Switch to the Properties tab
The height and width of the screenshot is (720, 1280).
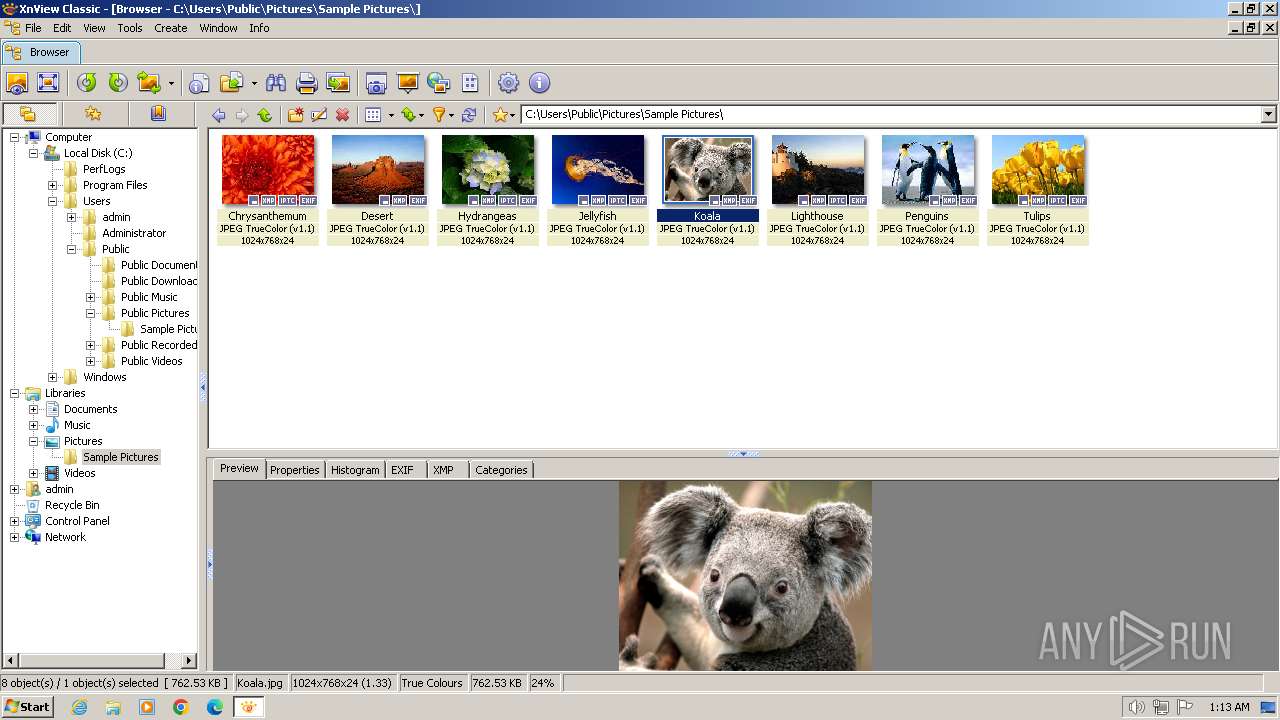tap(295, 470)
